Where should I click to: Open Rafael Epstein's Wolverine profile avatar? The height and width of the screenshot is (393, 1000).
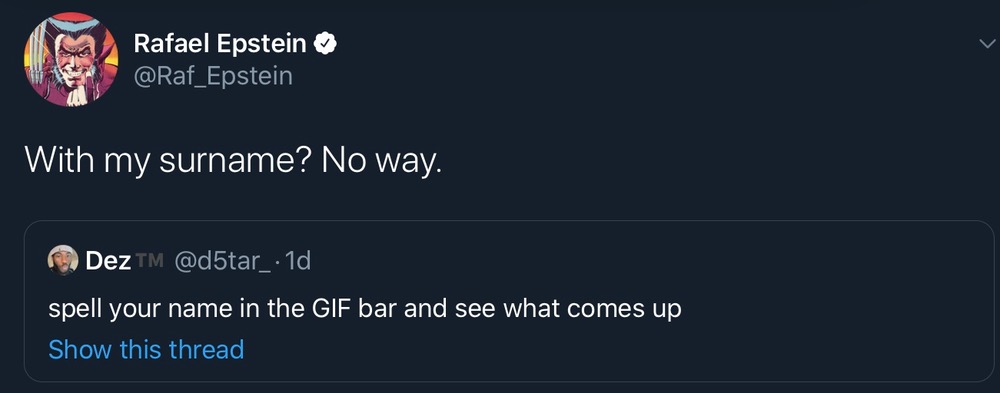pyautogui.click(x=71, y=59)
